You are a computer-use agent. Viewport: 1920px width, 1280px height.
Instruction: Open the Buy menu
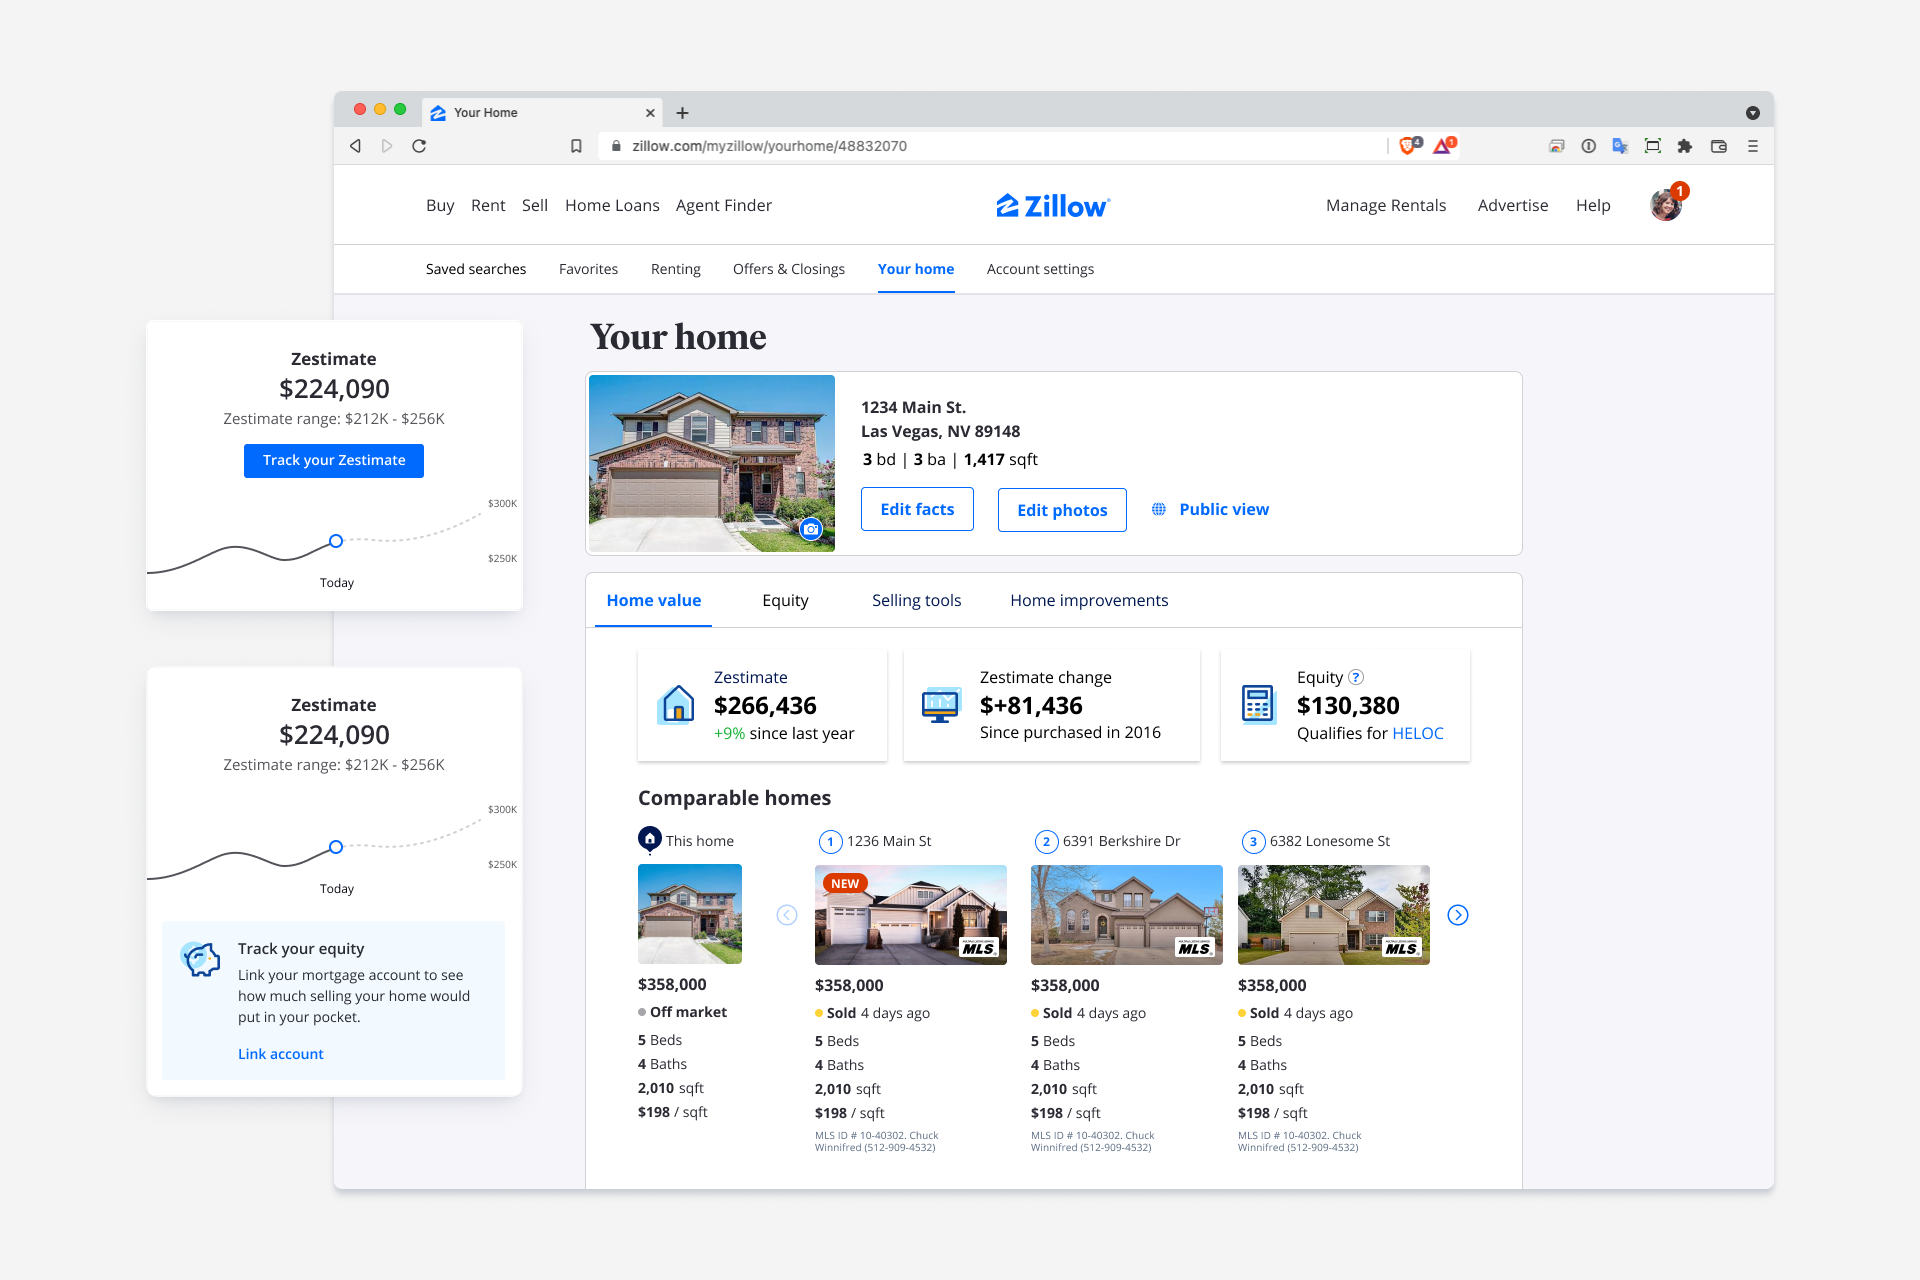[x=440, y=205]
